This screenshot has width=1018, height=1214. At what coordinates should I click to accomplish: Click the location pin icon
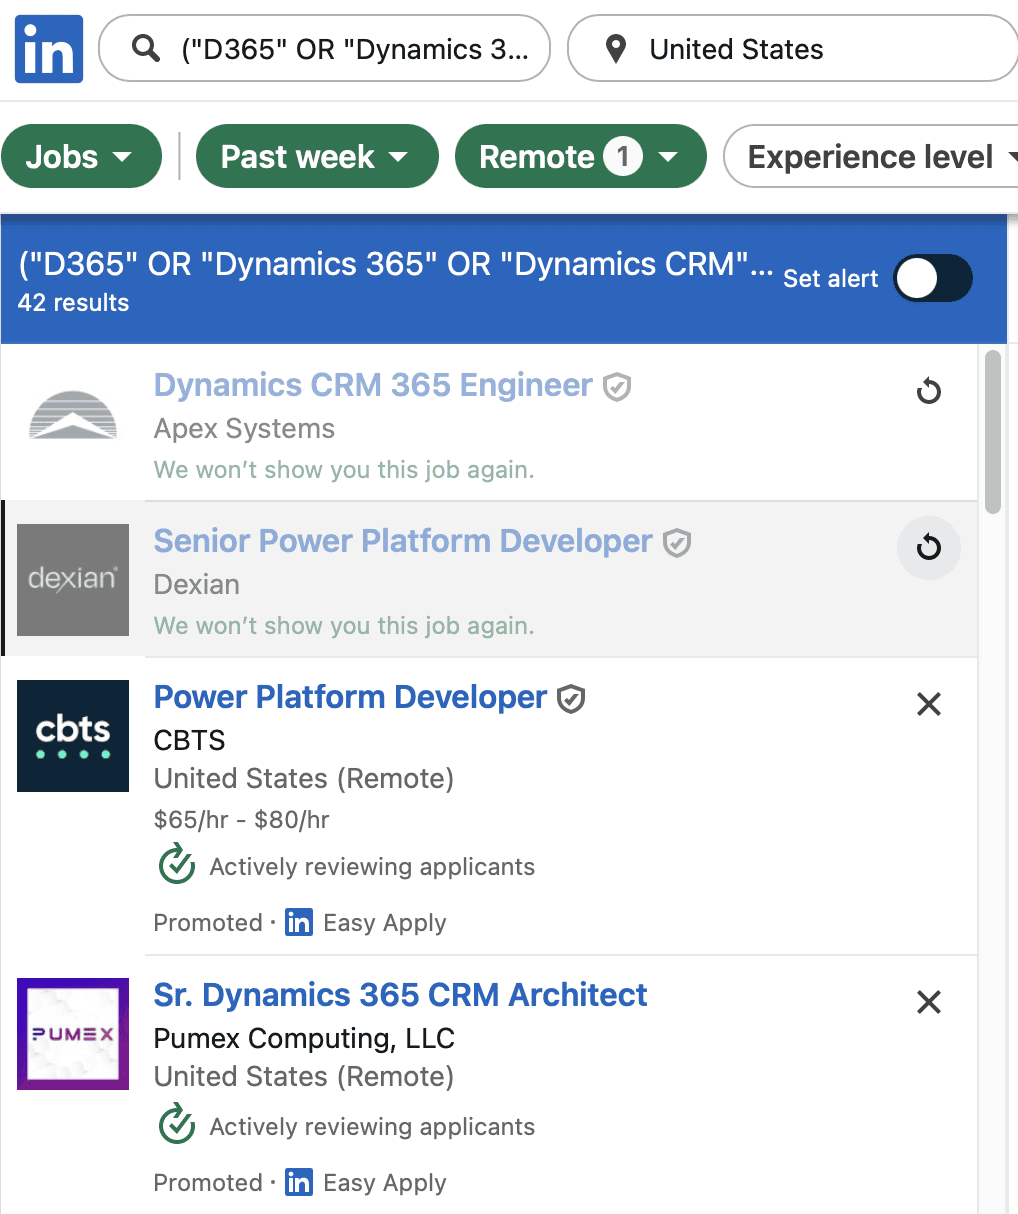616,48
